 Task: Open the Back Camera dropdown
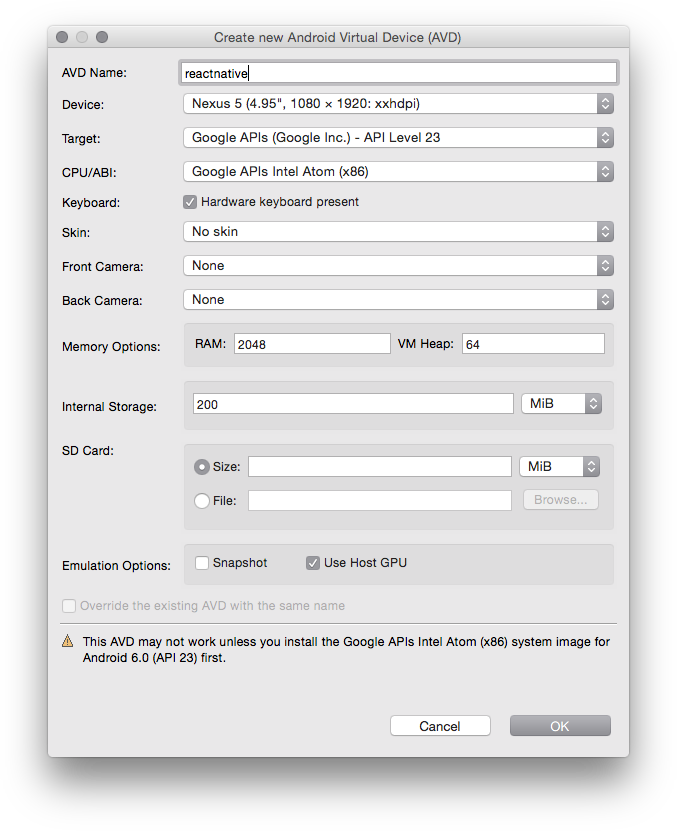[398, 300]
